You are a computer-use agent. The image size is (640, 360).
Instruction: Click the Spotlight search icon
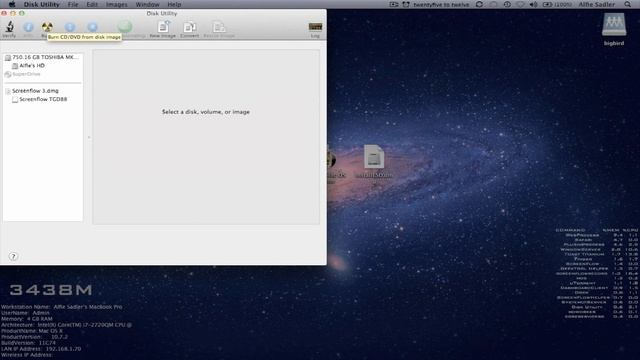[627, 4]
